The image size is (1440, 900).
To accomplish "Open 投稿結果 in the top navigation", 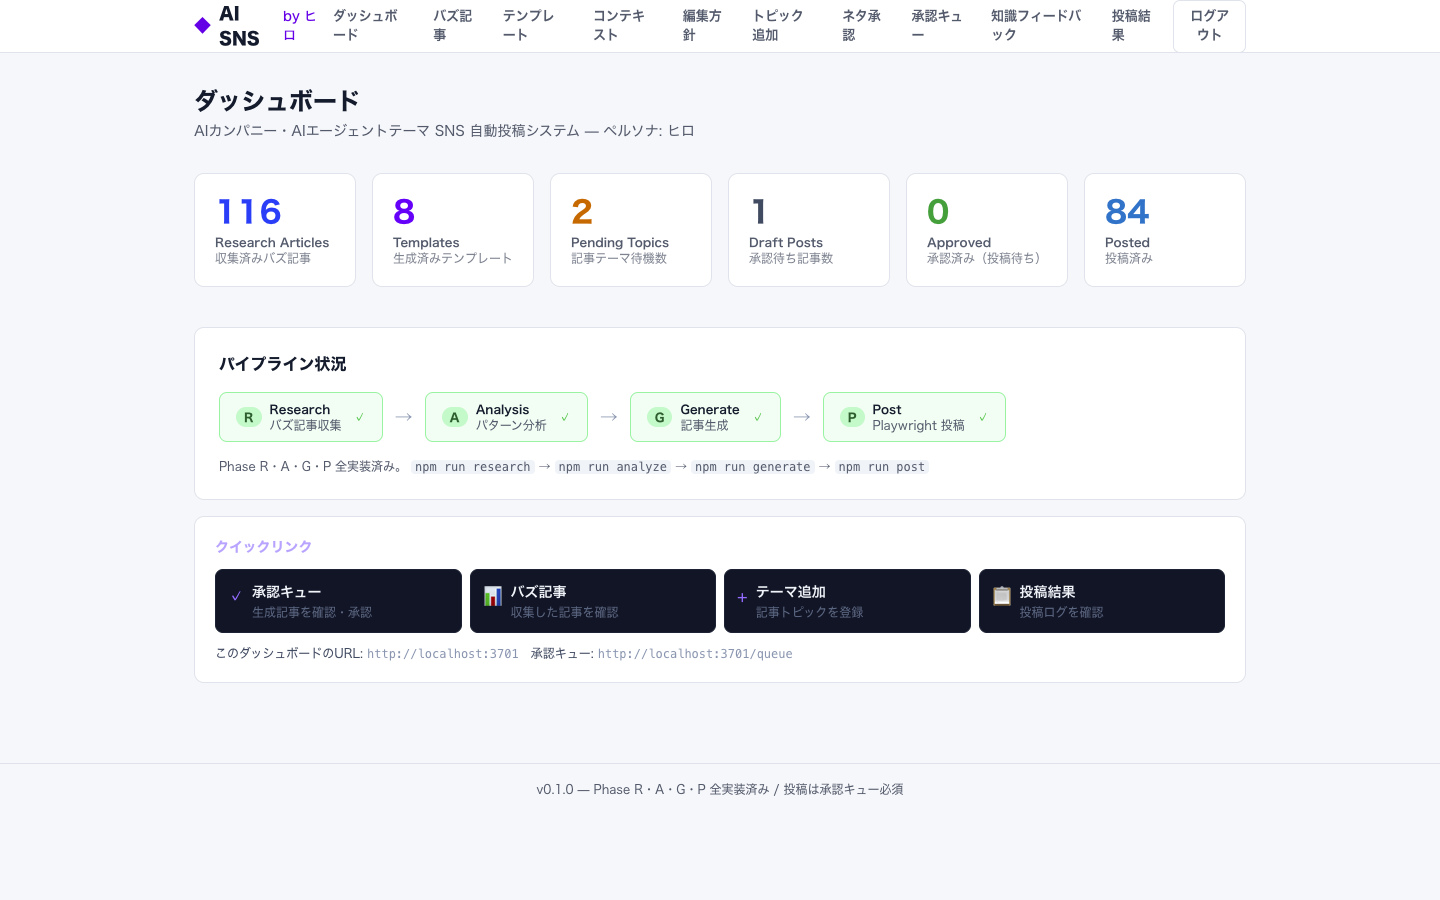I will coord(1131,25).
